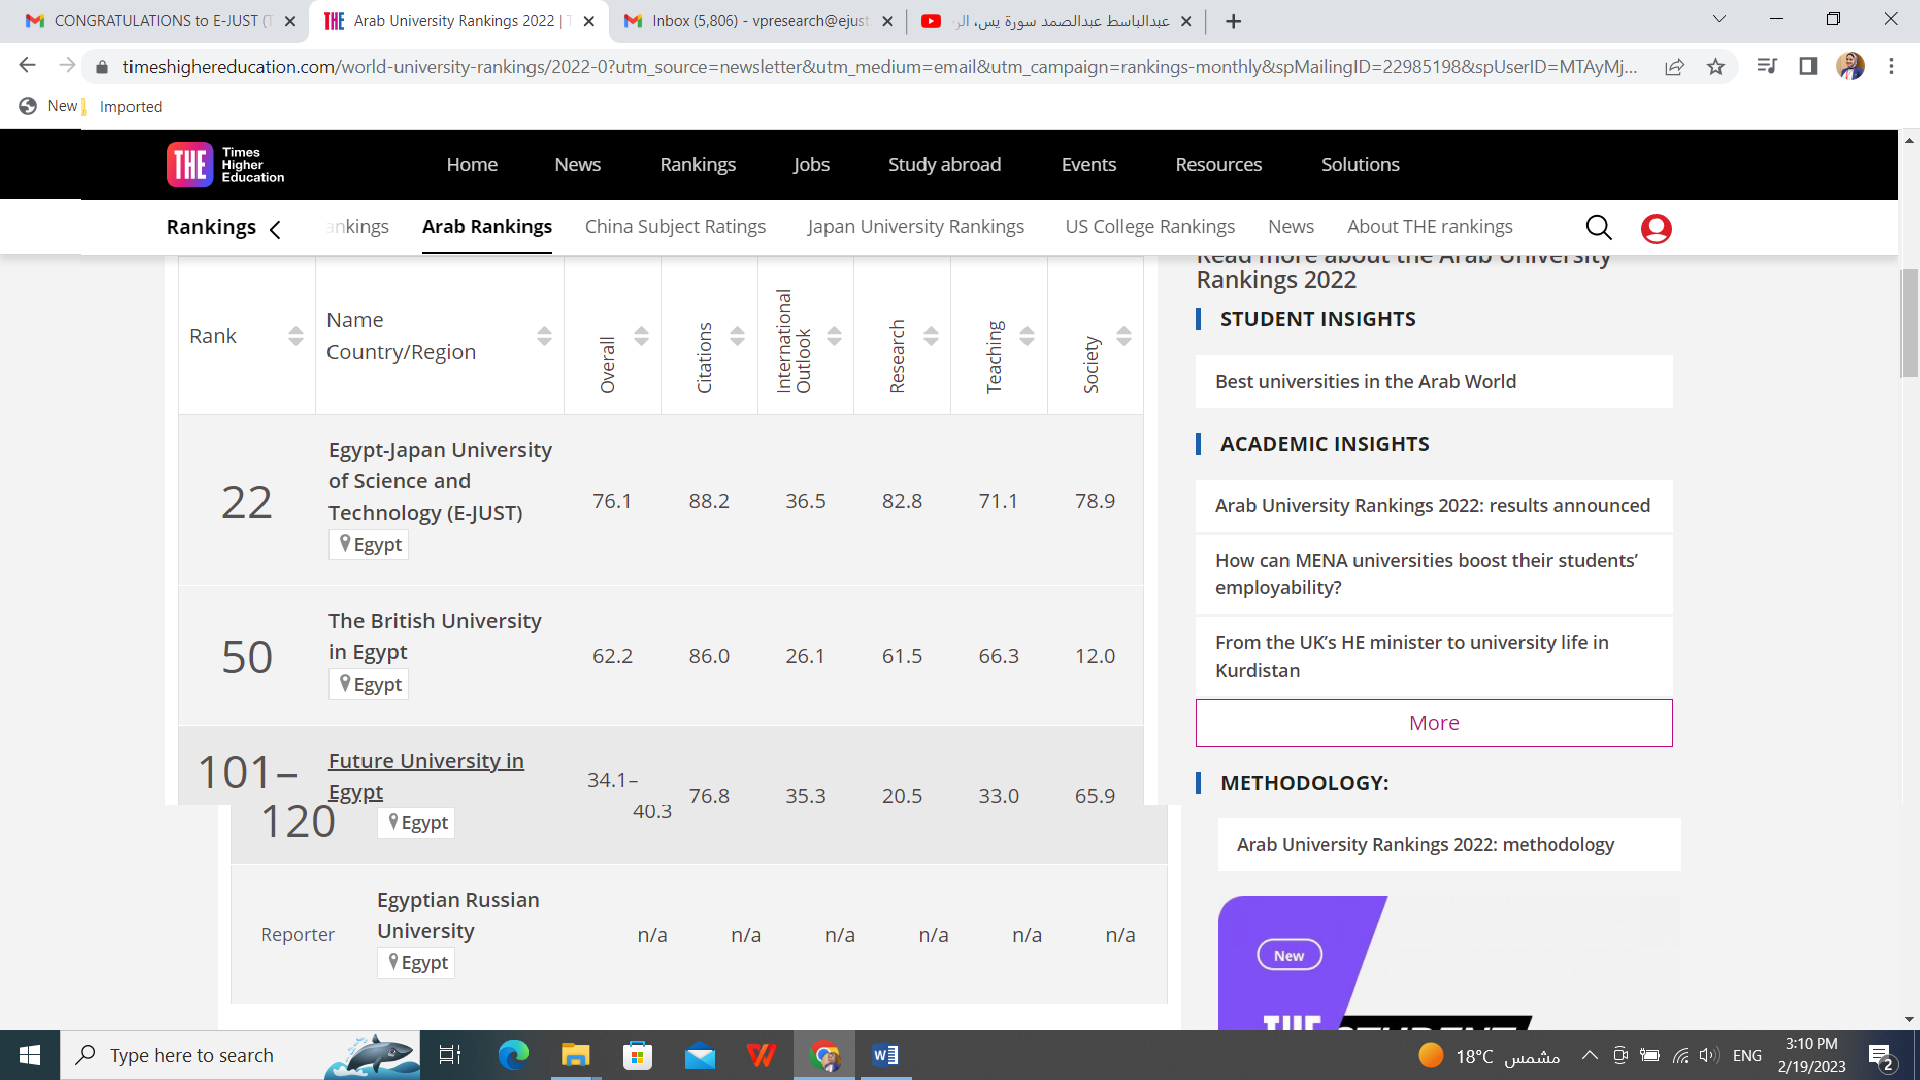
Task: Open the Home menu item
Action: 472,165
